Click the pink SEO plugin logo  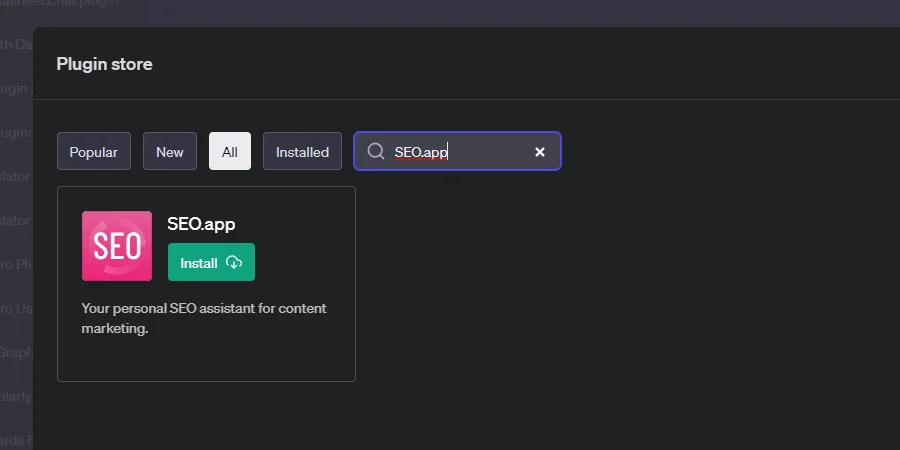pyautogui.click(x=117, y=246)
